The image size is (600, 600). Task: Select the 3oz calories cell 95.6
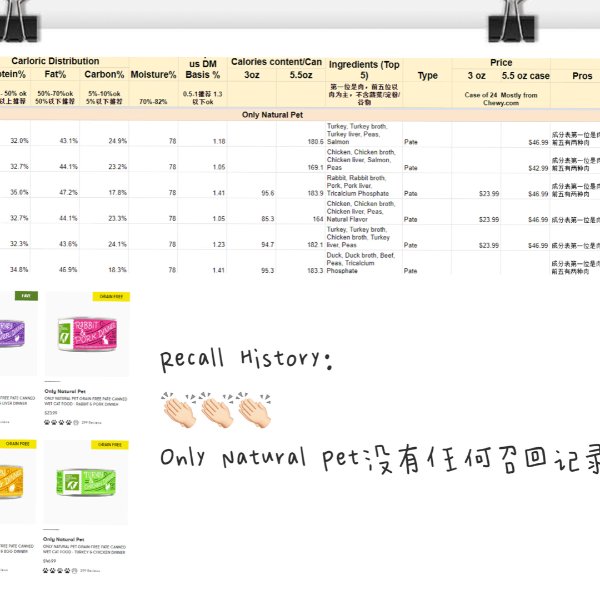pos(252,186)
